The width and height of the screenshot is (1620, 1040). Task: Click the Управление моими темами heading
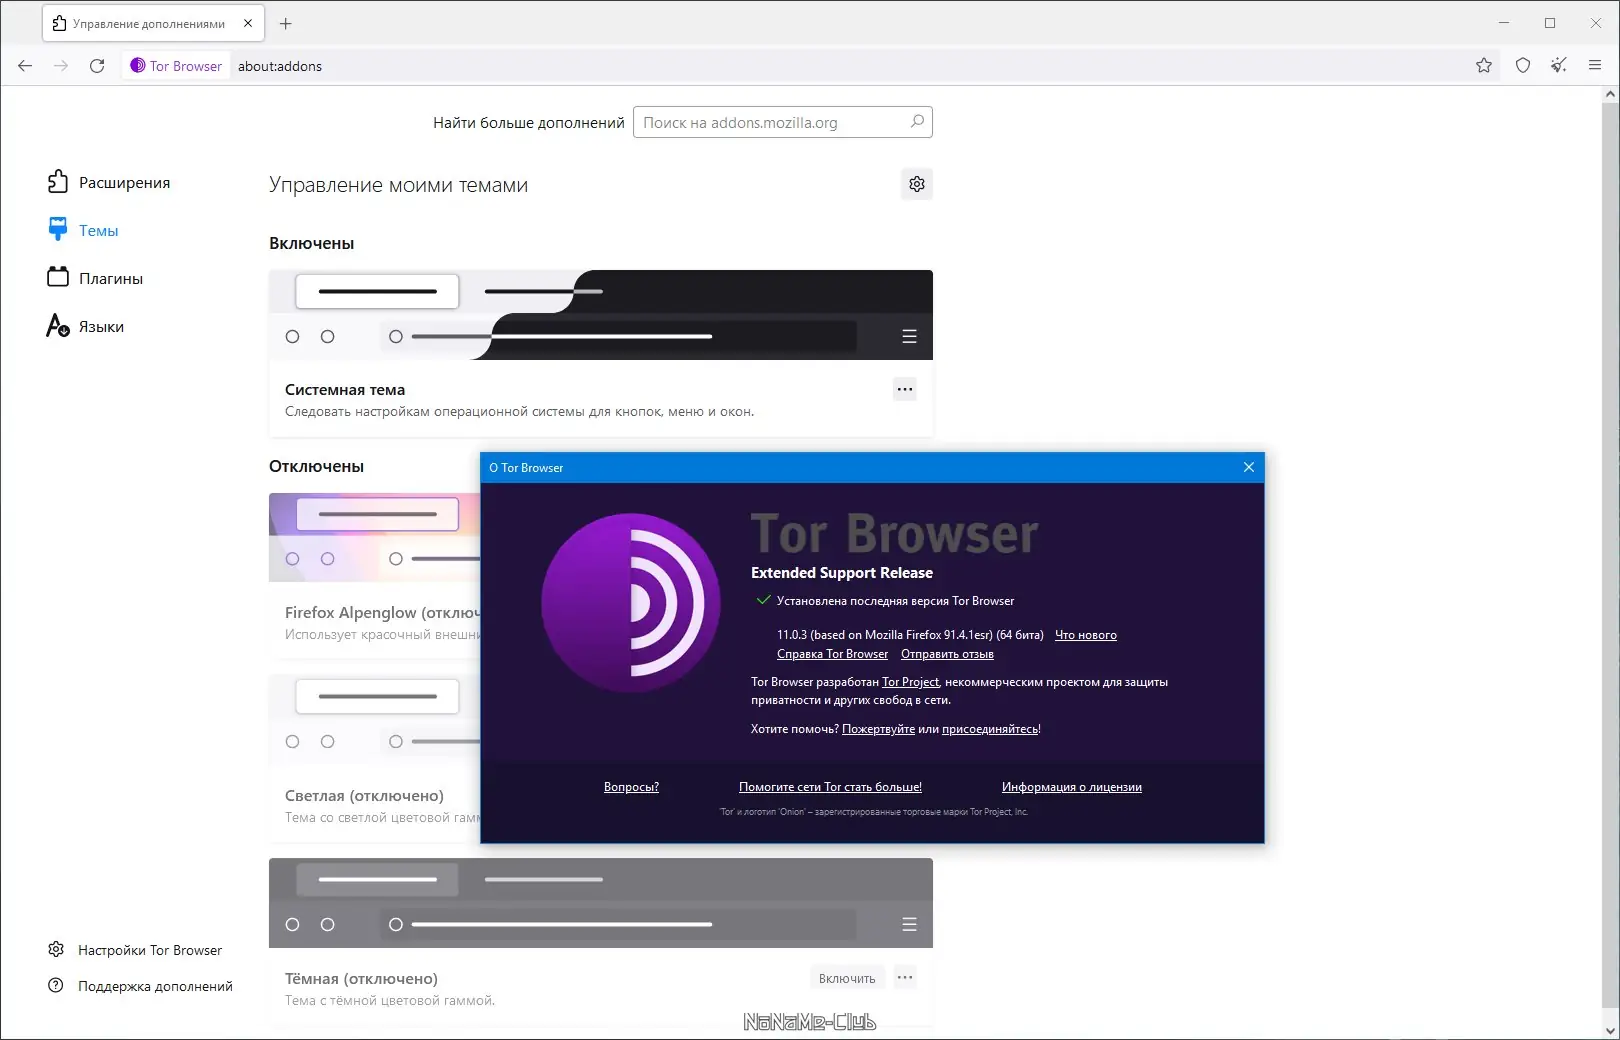pos(398,185)
